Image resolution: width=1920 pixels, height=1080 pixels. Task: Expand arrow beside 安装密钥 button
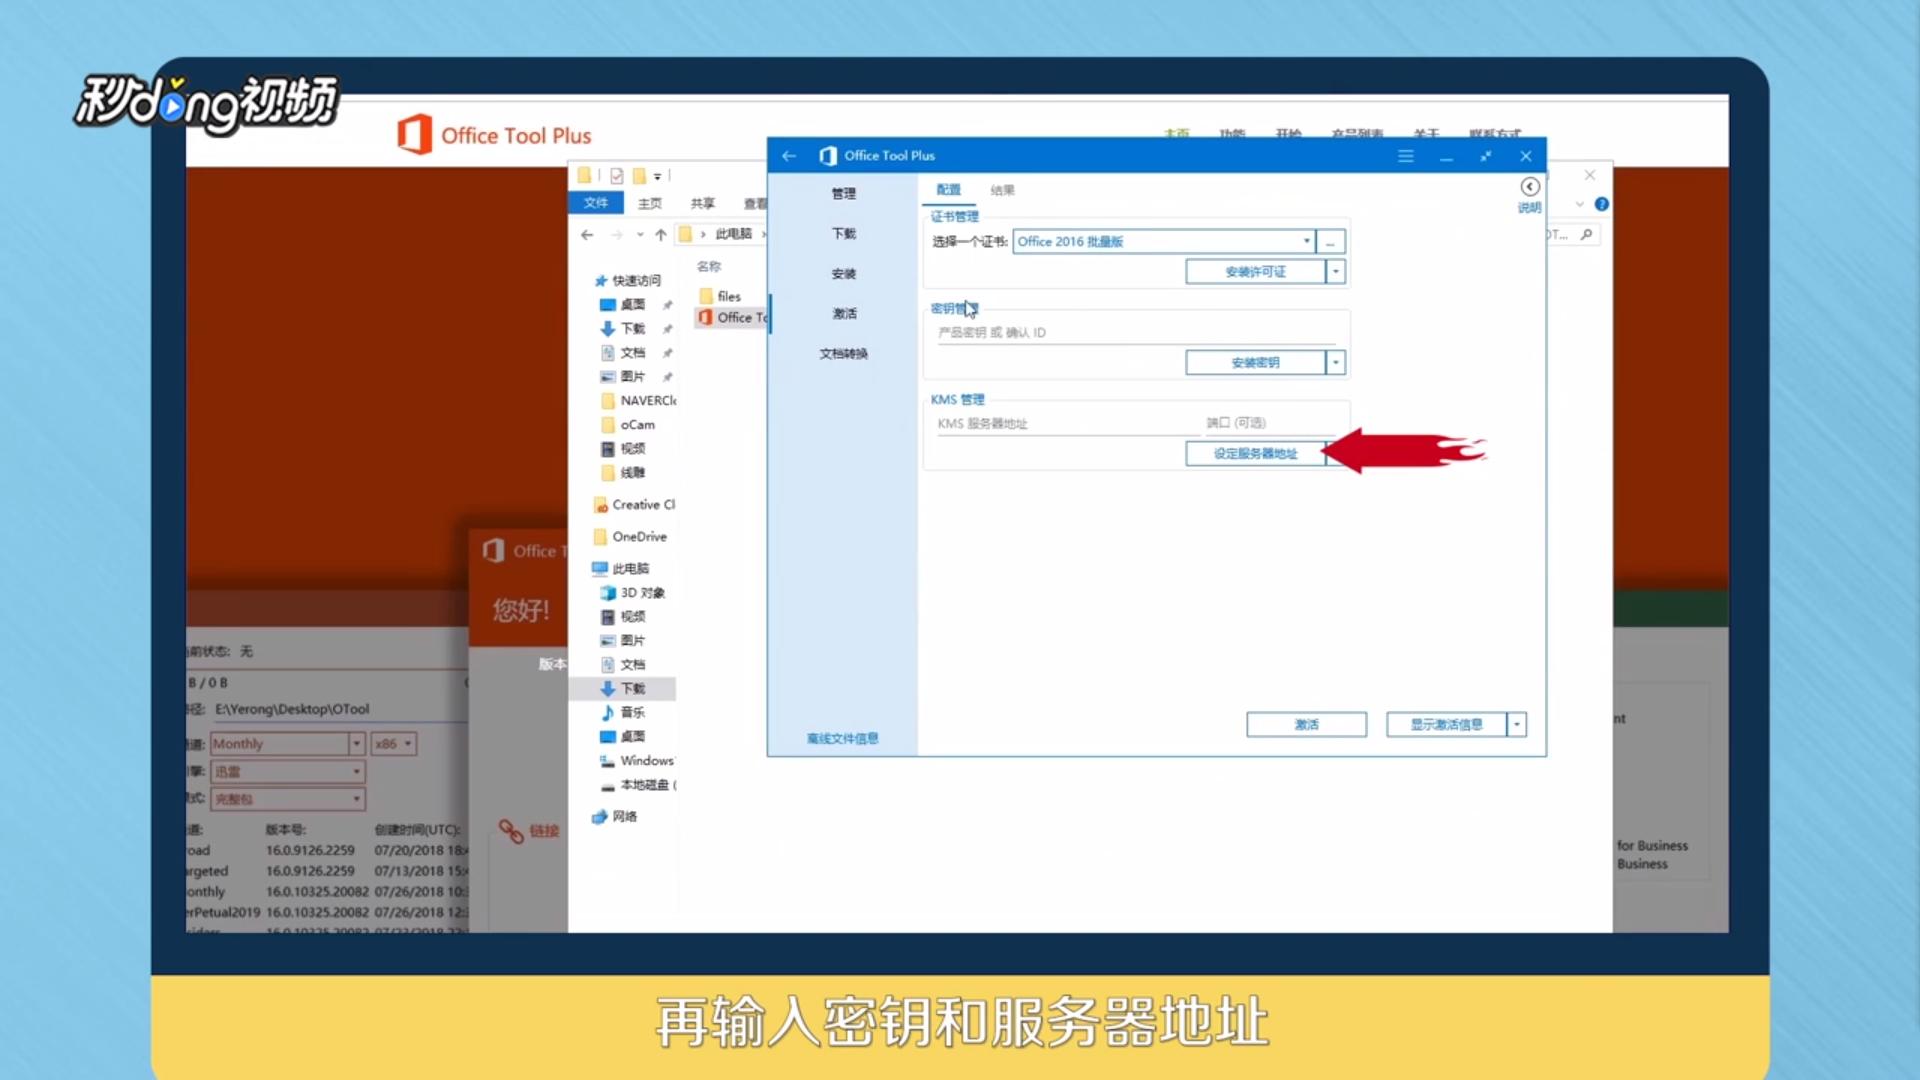pyautogui.click(x=1336, y=363)
